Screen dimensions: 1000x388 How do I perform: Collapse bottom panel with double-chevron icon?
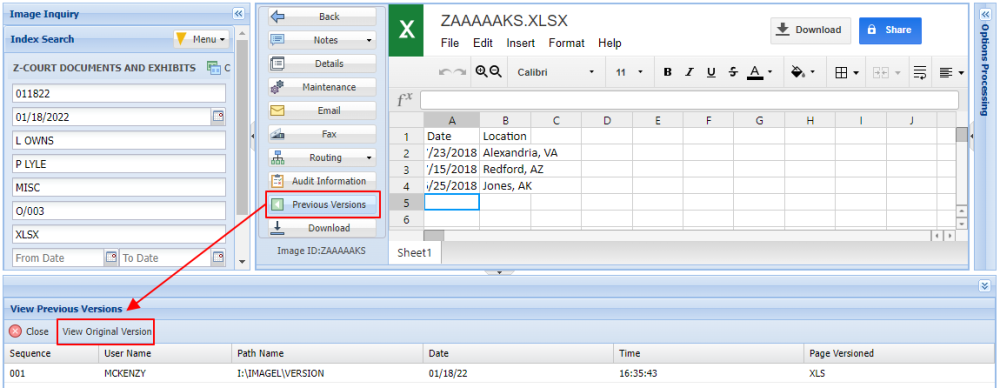tap(984, 286)
